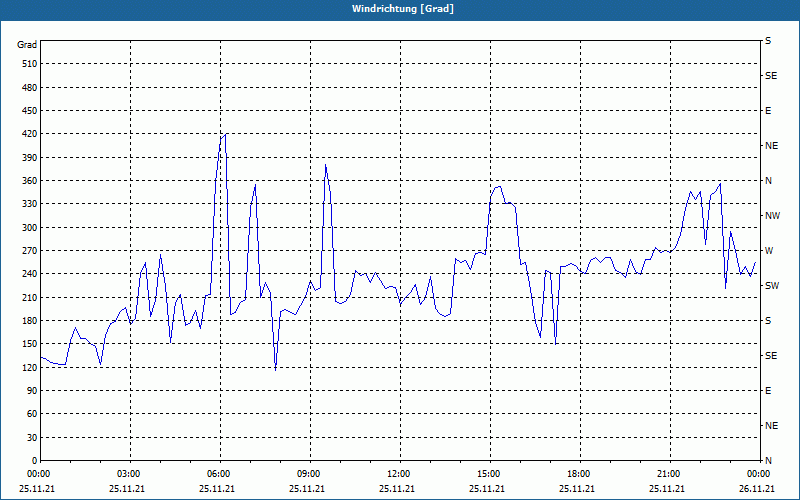Select the 25.11.21 date under 18:00

[x=577, y=488]
